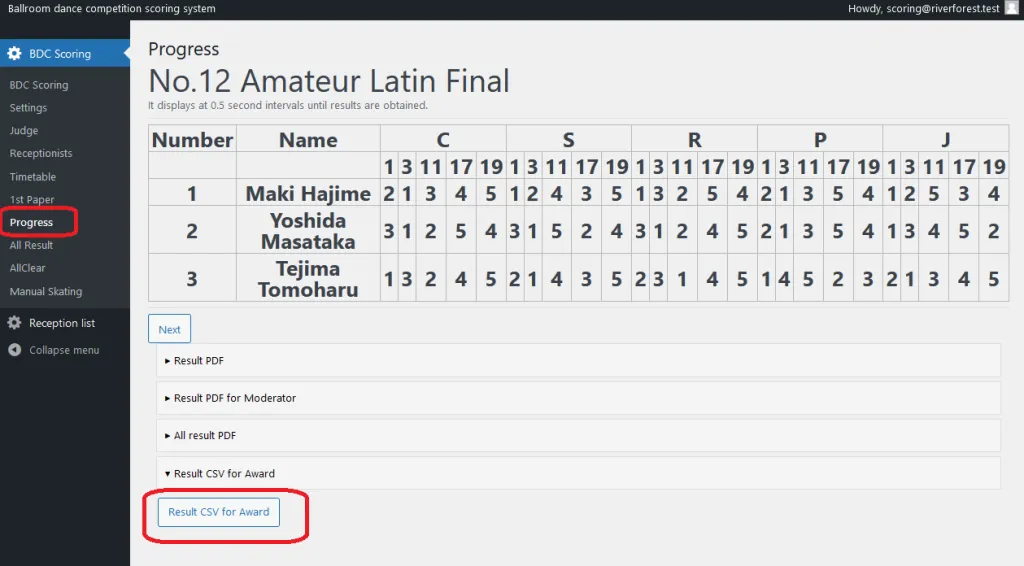
Task: Click the user avatar icon in top bar
Action: [x=1012, y=8]
